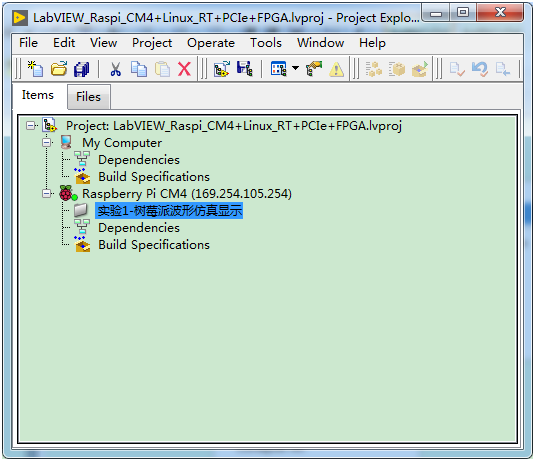Click the gray folder icon beside 实验1
The width and height of the screenshot is (535, 461).
(81, 211)
